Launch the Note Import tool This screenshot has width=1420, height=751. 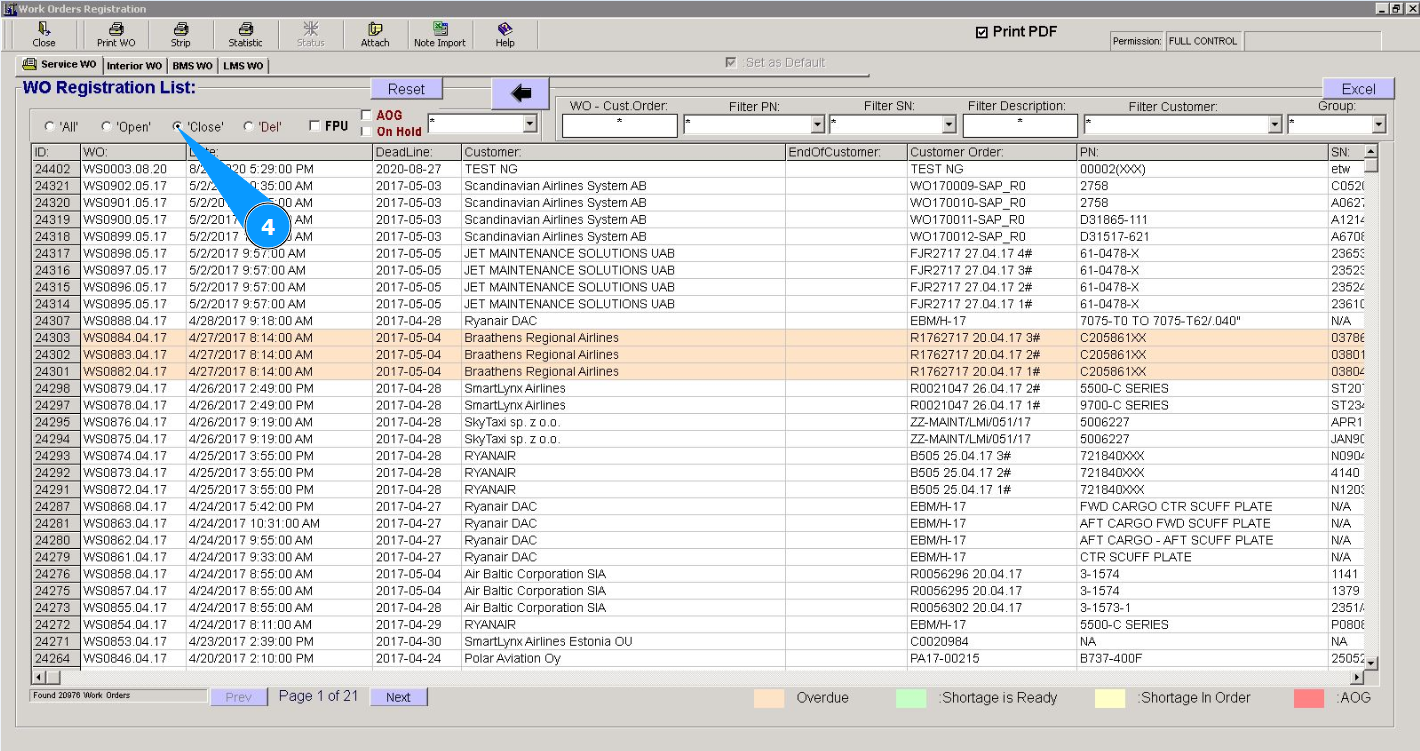click(440, 35)
